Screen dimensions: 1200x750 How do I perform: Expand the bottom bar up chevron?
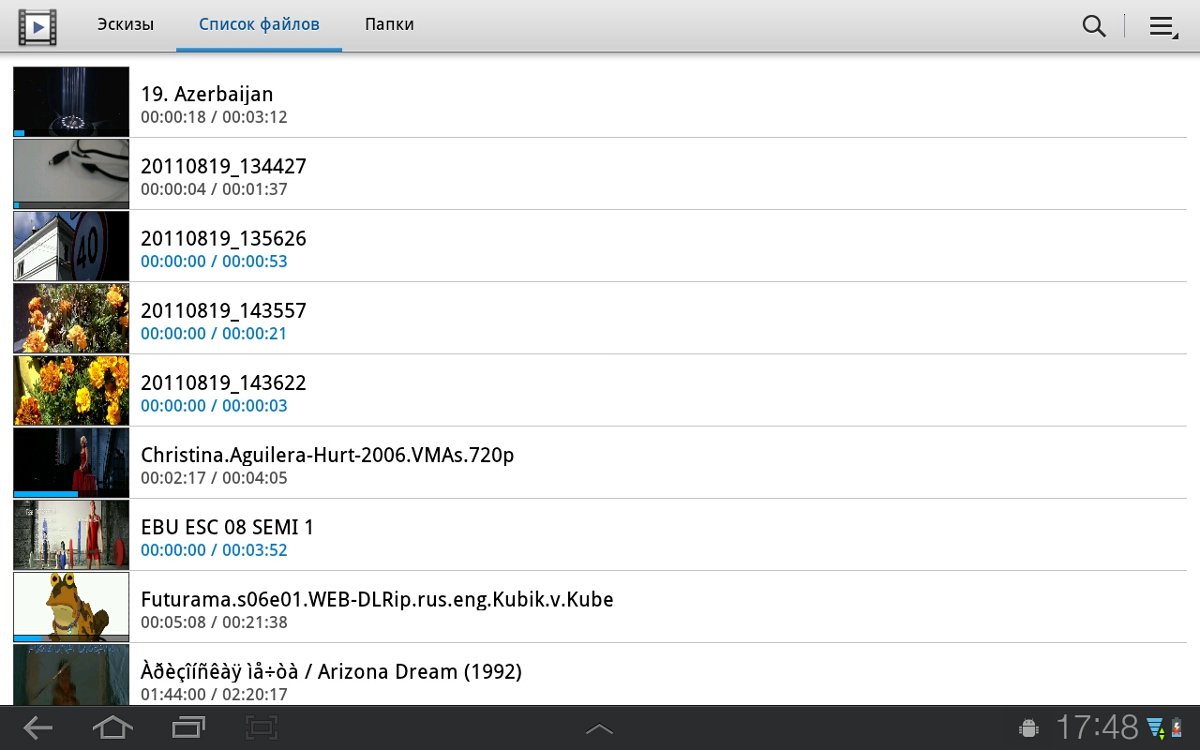pos(599,729)
